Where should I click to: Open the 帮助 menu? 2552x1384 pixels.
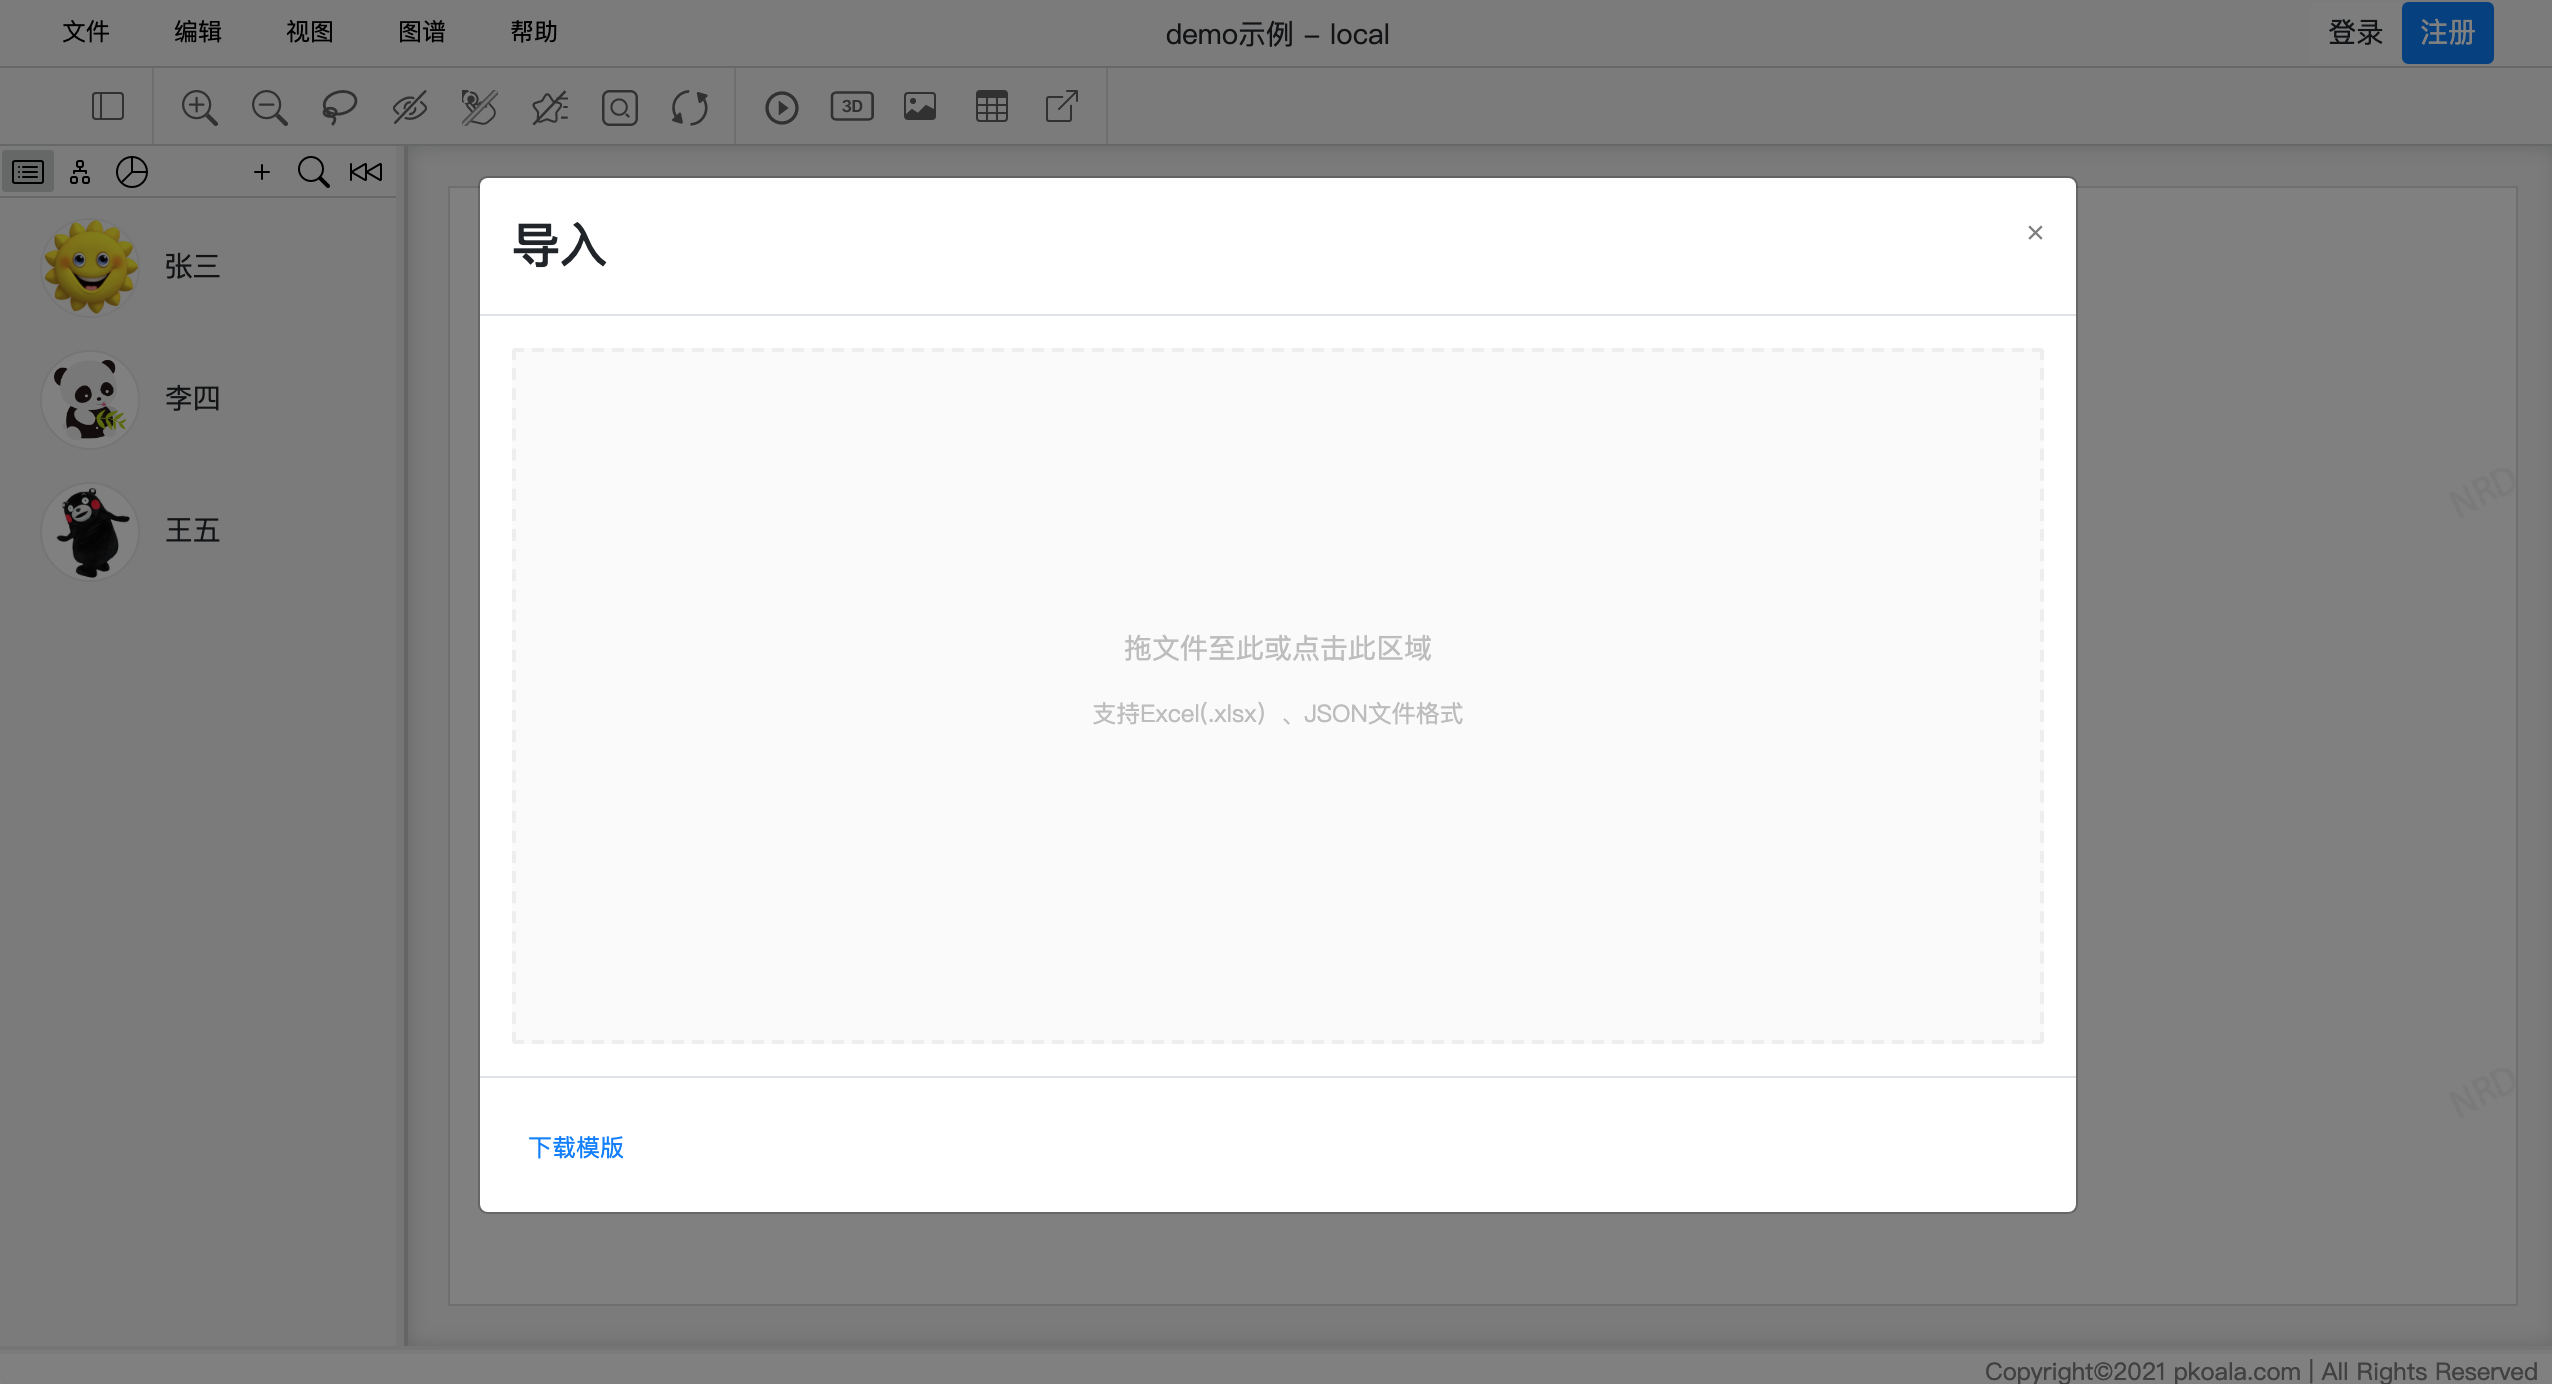[530, 32]
